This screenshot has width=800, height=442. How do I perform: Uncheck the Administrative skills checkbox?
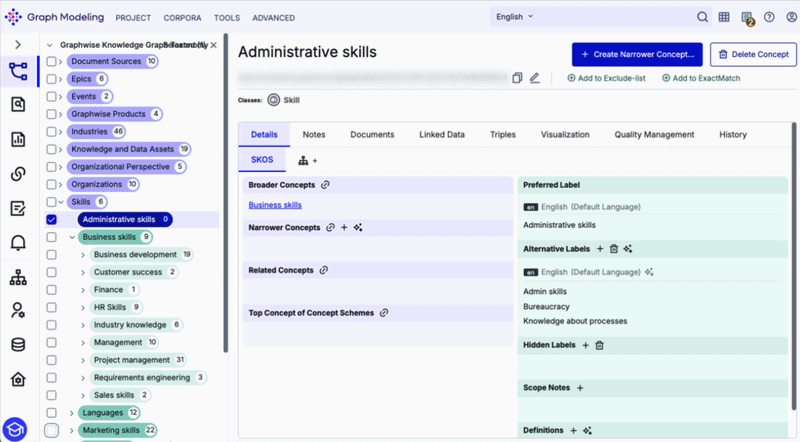pos(52,219)
